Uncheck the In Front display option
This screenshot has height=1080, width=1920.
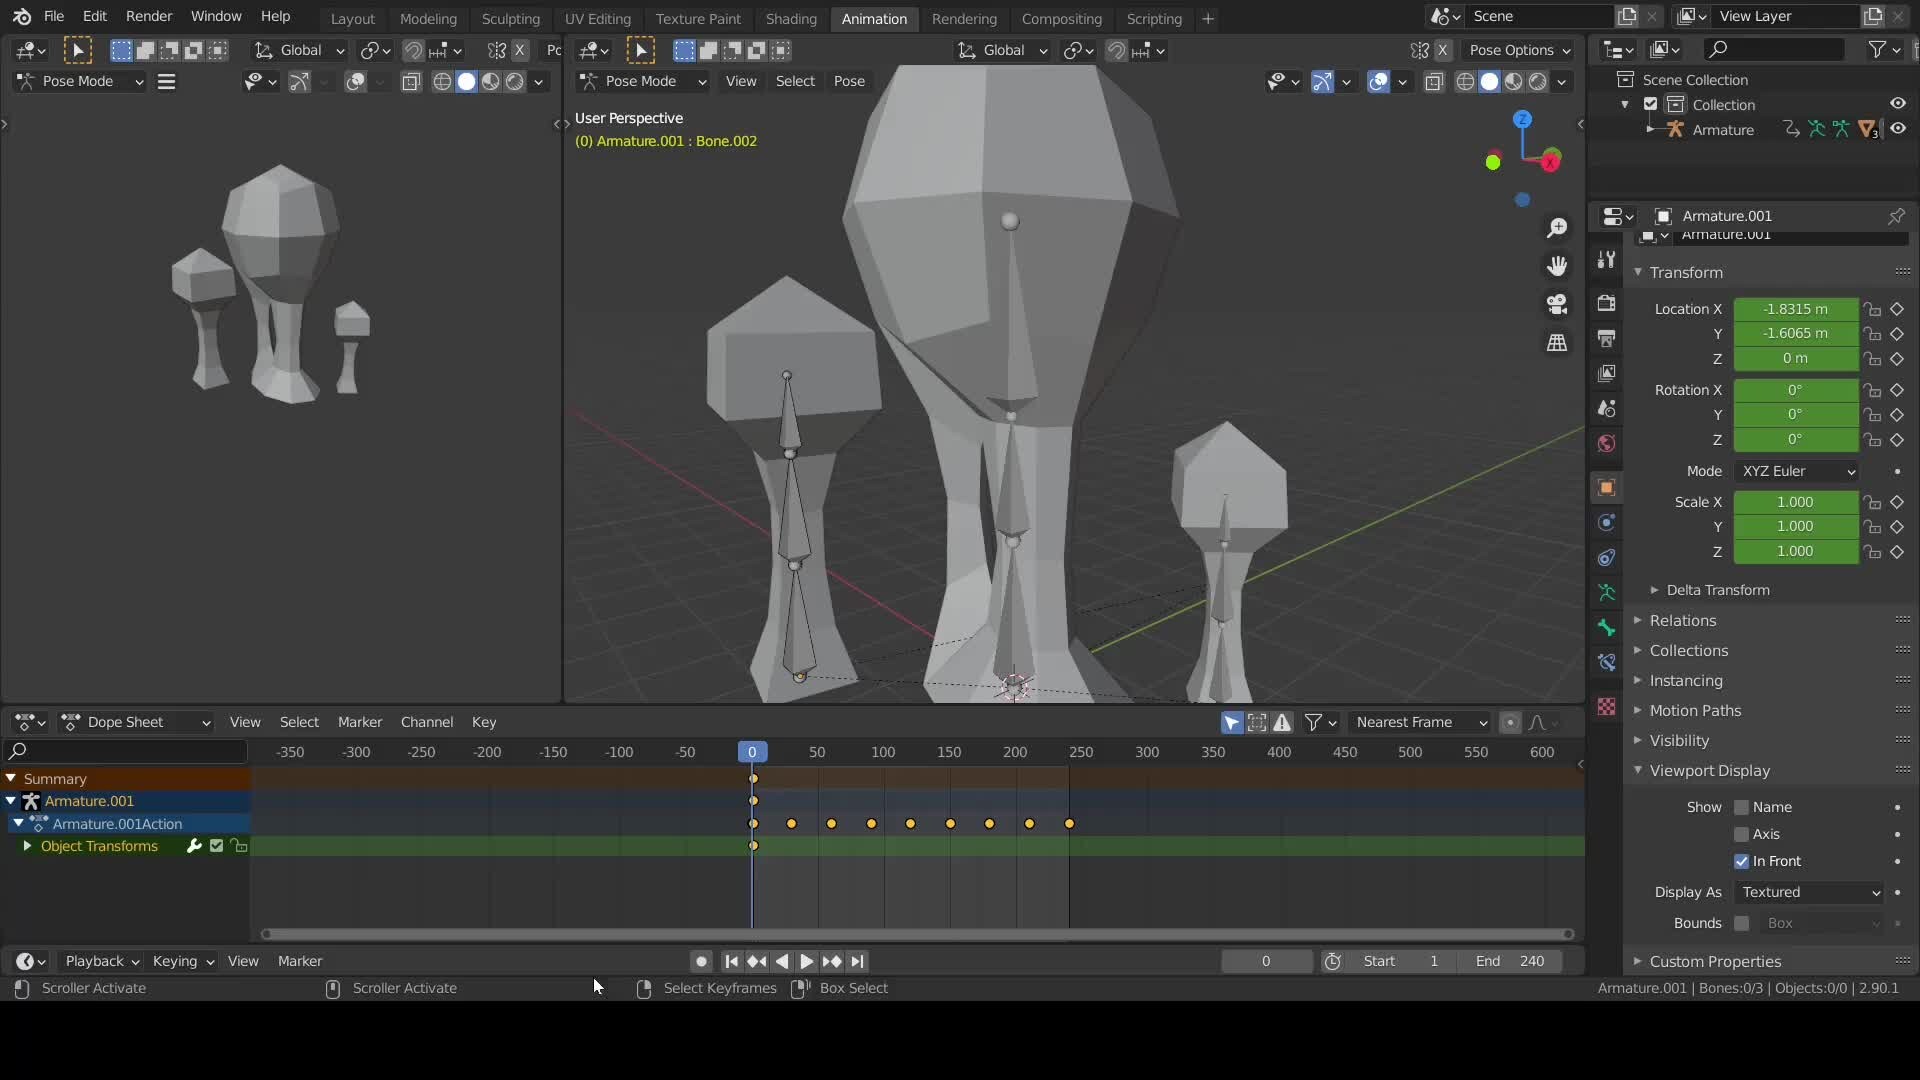[x=1743, y=861]
